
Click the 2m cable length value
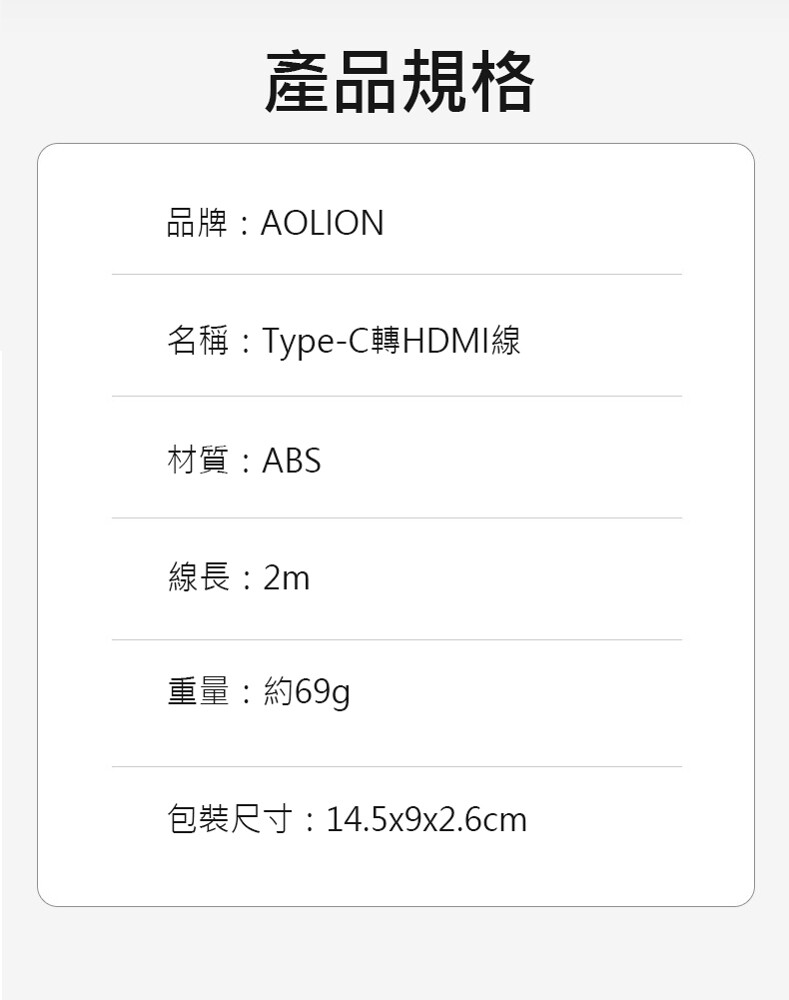[x=286, y=578]
